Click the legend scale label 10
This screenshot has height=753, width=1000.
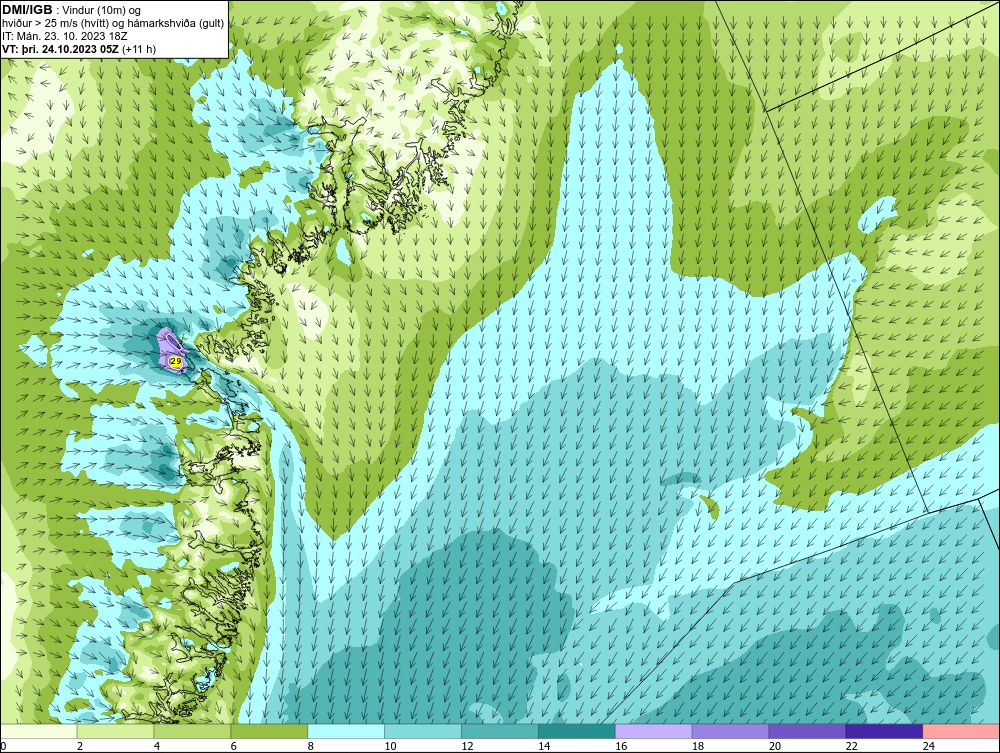click(x=390, y=746)
